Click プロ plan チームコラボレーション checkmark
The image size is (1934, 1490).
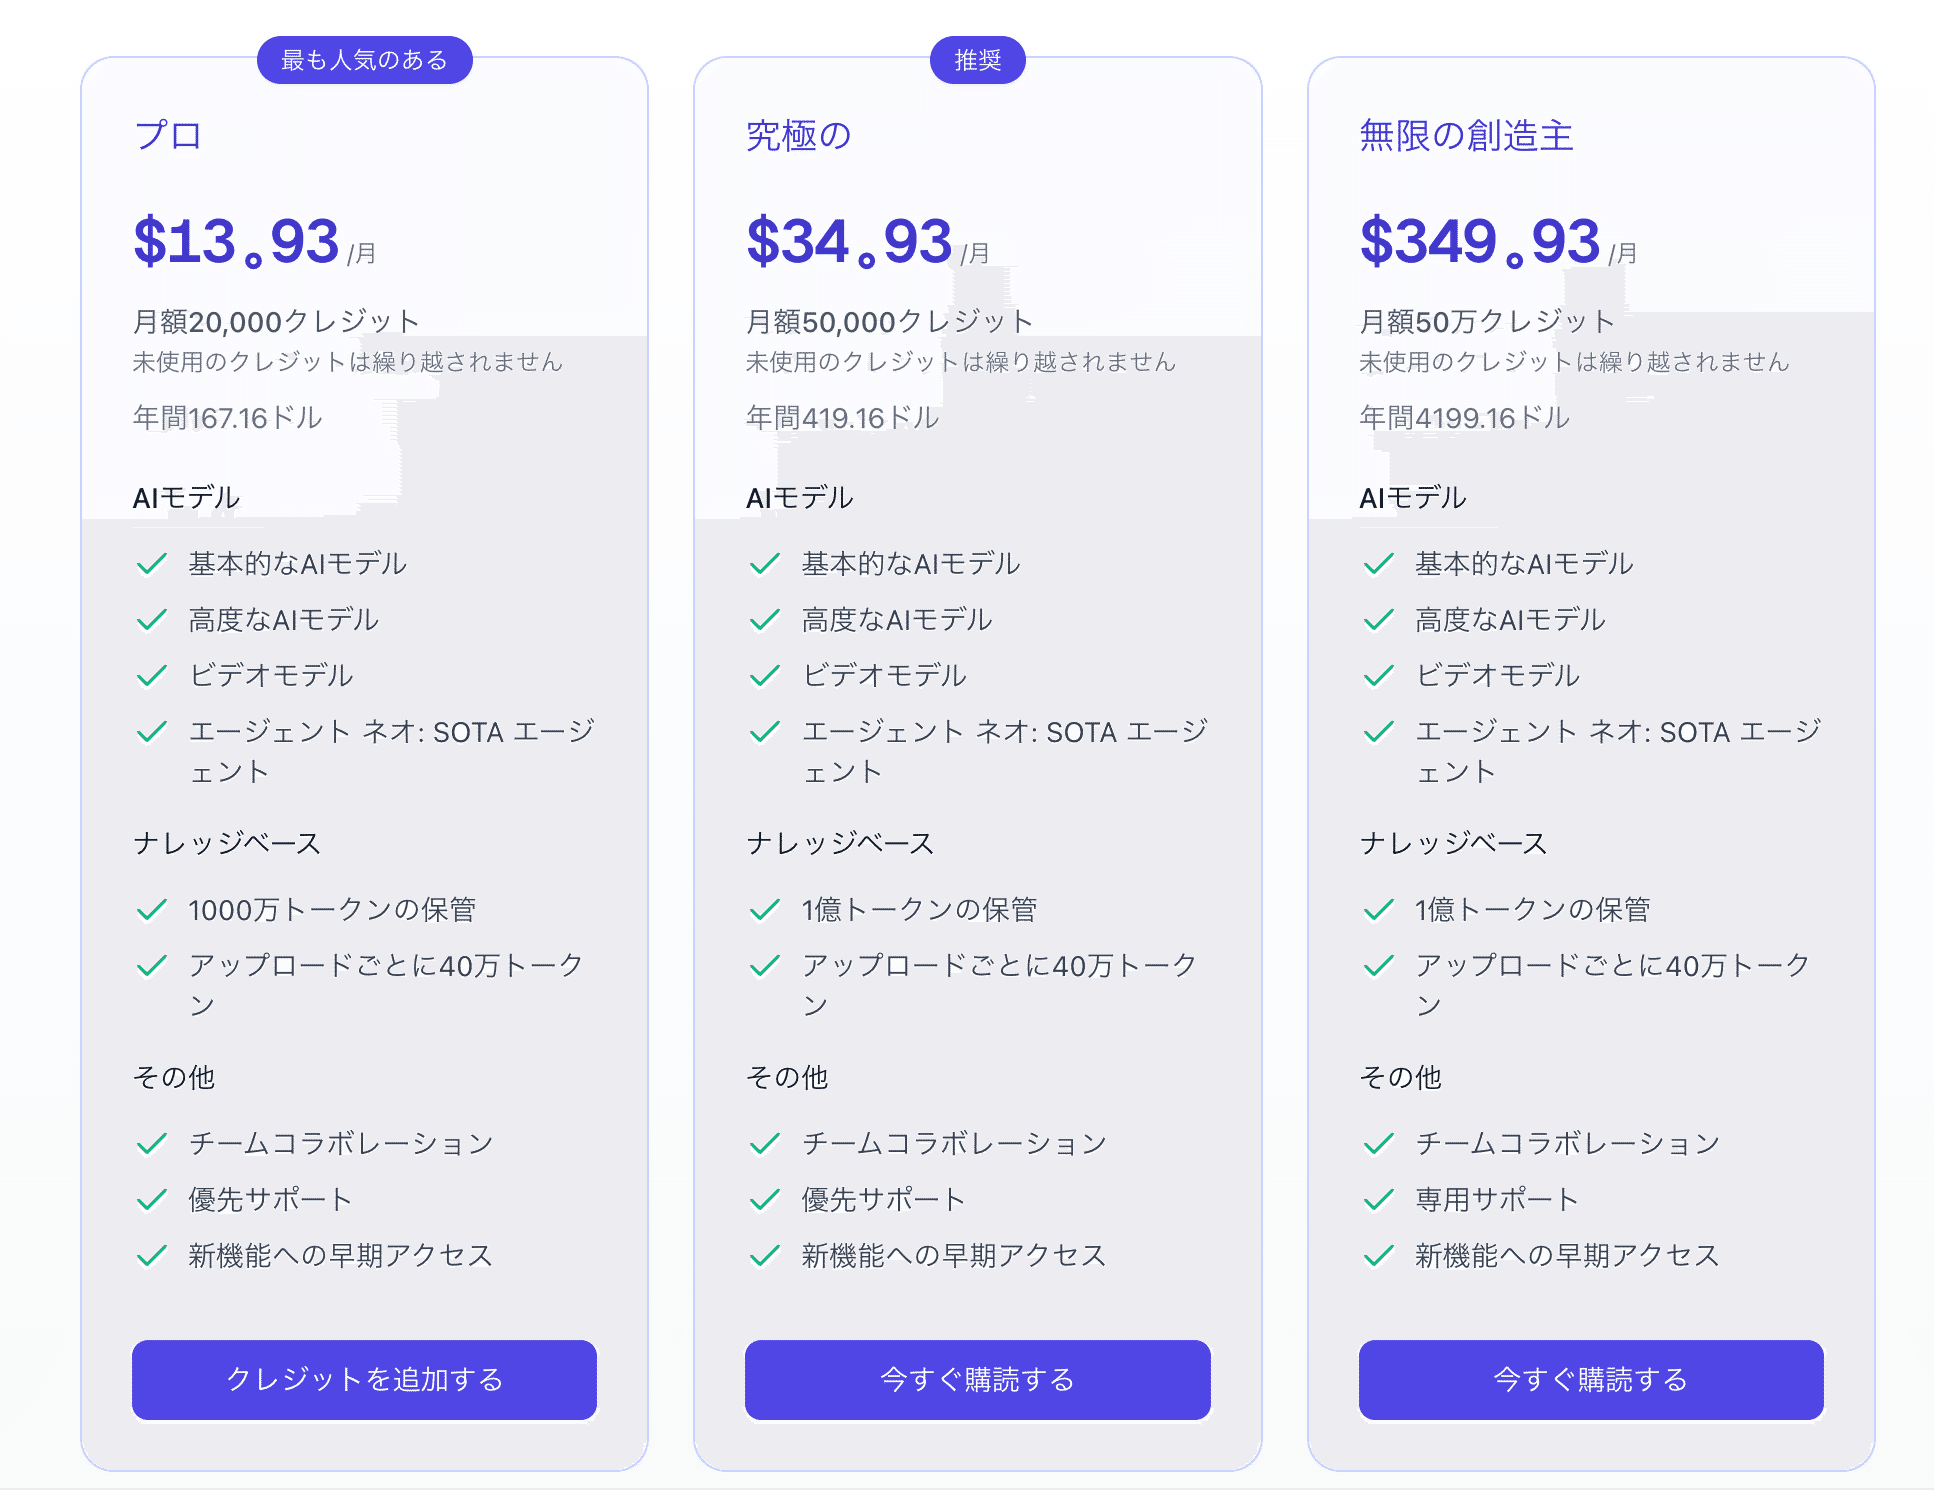151,1143
